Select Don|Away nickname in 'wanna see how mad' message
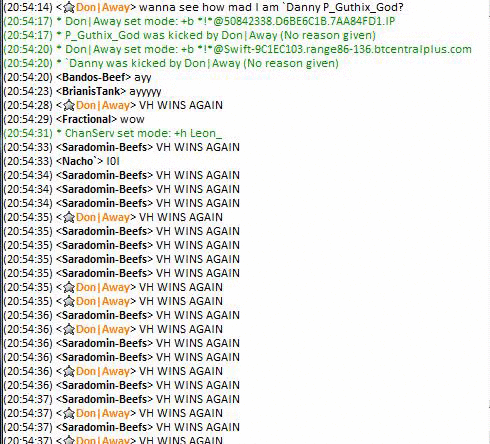 (x=103, y=7)
